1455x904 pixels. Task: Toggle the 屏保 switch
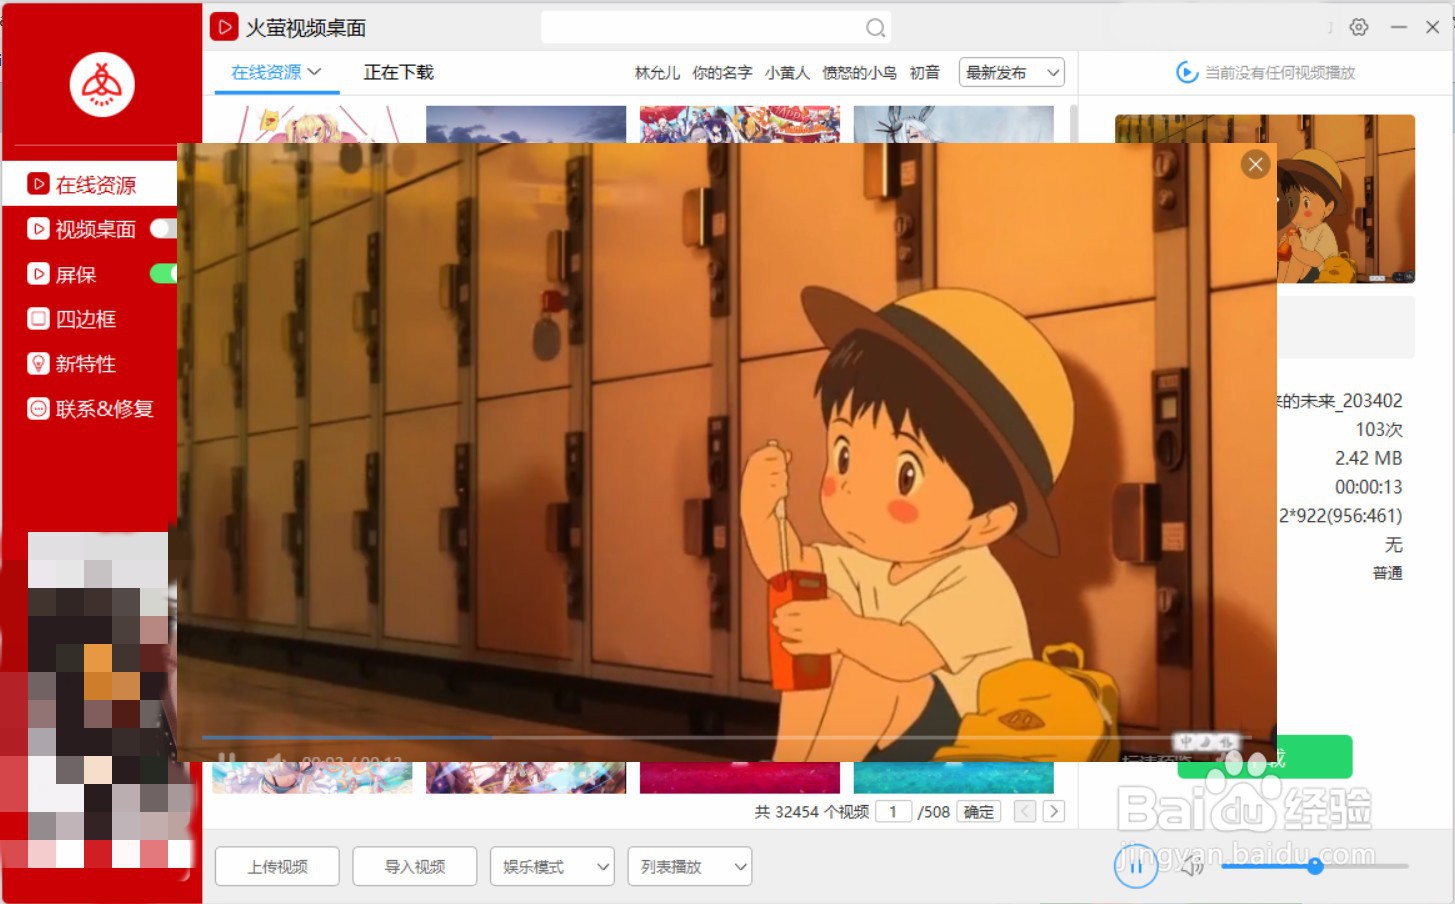click(x=163, y=273)
